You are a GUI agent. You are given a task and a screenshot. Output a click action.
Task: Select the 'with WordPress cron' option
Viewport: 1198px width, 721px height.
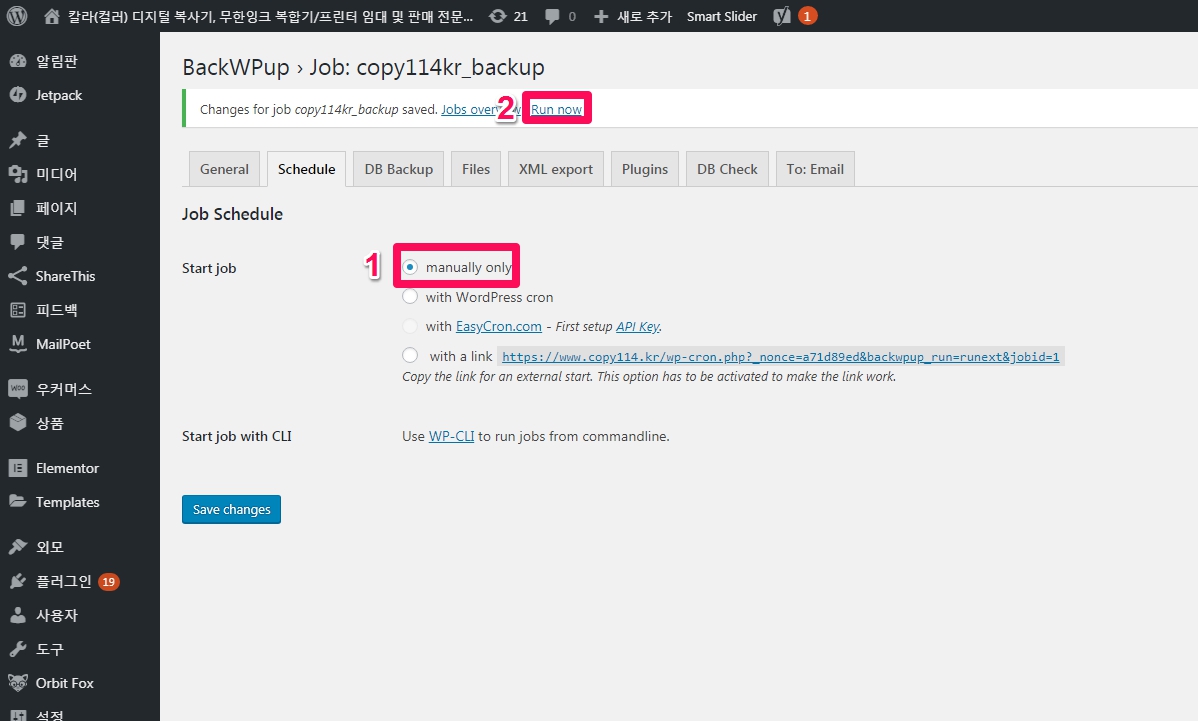pos(410,297)
